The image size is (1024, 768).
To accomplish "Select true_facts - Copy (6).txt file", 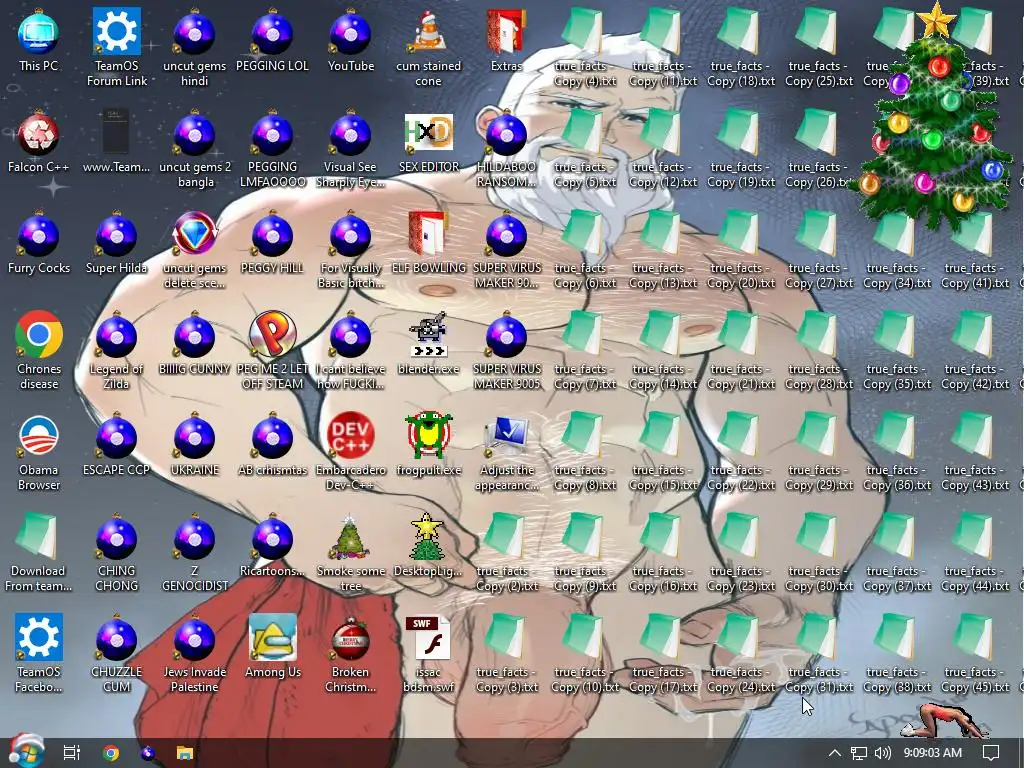I will click(x=584, y=250).
